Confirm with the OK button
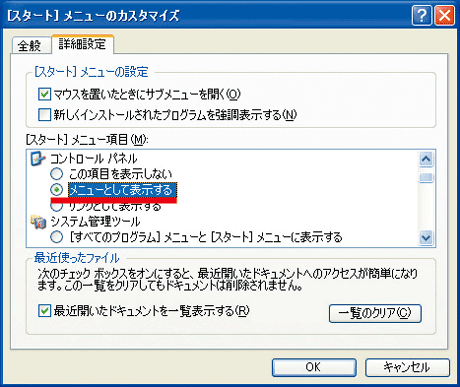Image resolution: width=460 pixels, height=387 pixels. (314, 367)
